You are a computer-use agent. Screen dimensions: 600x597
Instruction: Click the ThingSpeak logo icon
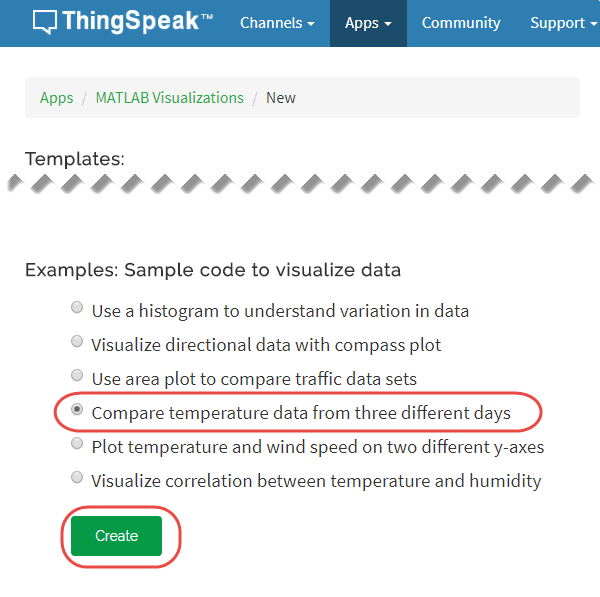44,23
